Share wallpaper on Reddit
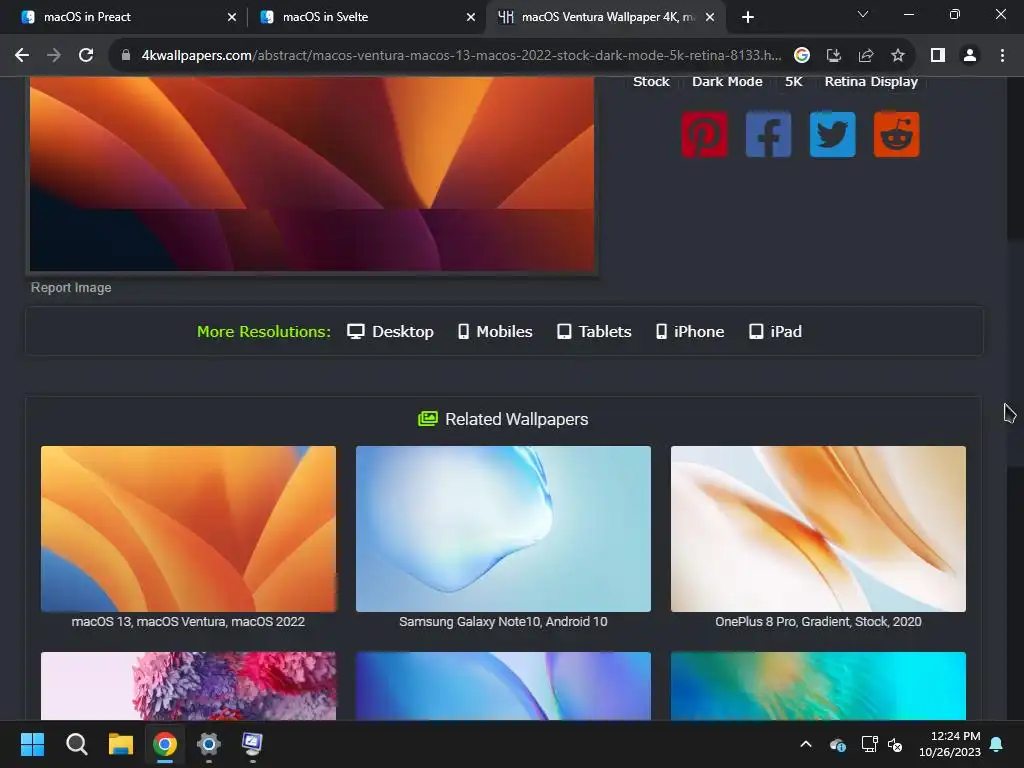The width and height of the screenshot is (1024, 768). pyautogui.click(x=896, y=135)
